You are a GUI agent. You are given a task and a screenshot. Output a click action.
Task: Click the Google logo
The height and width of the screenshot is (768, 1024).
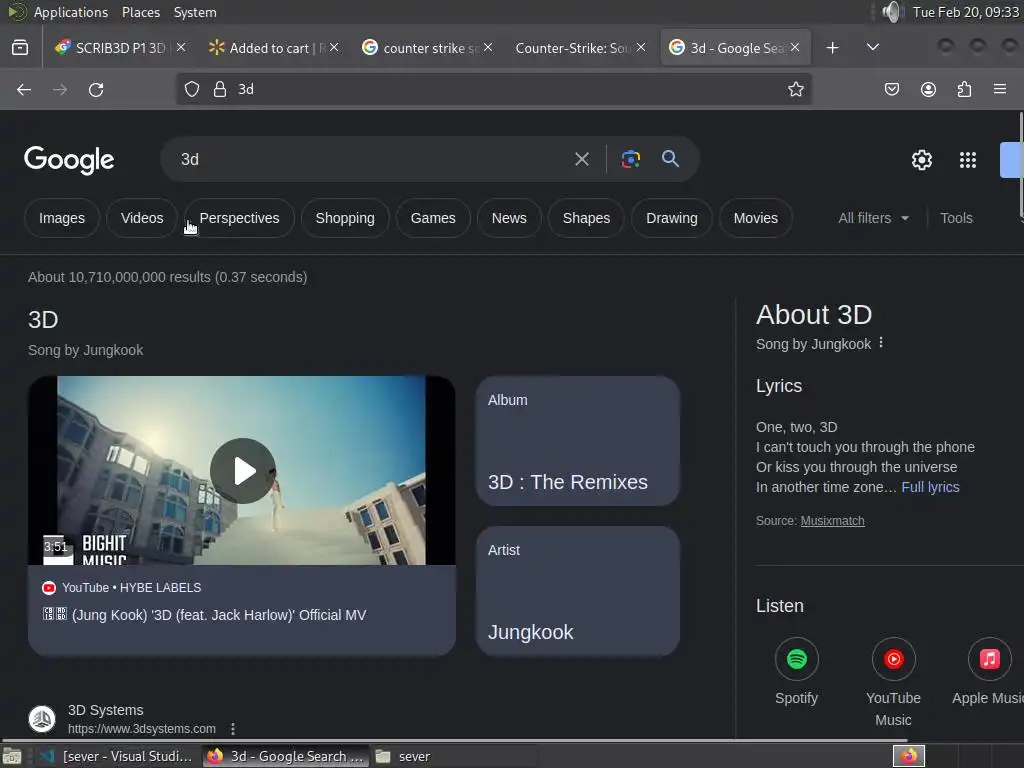tap(69, 160)
